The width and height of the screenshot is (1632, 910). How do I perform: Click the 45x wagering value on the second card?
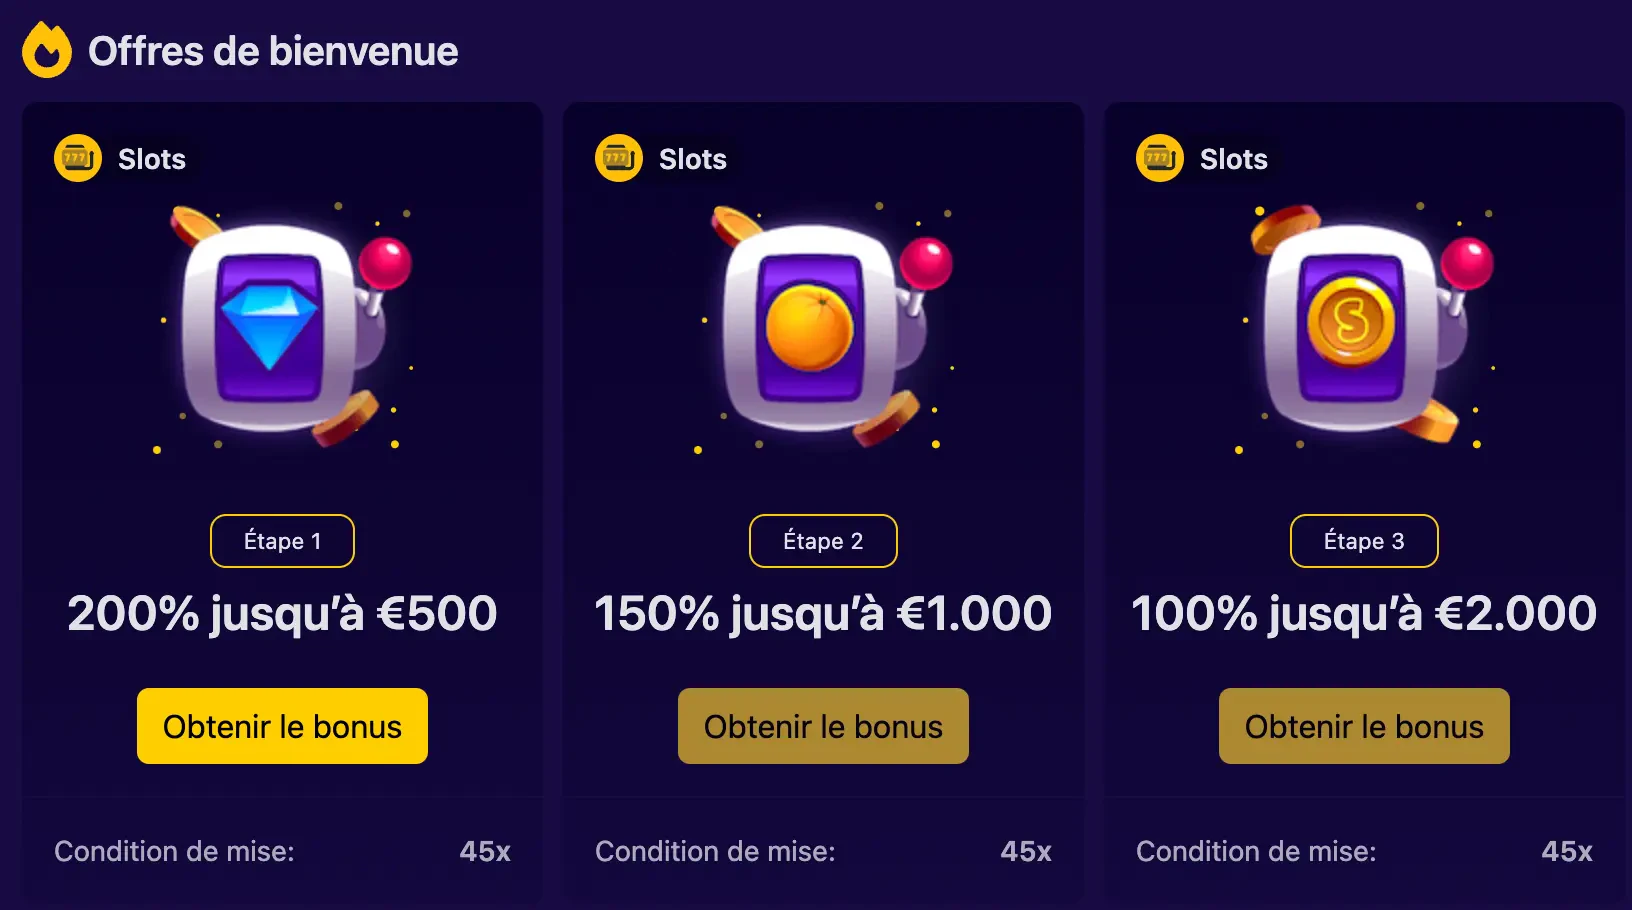(x=1026, y=851)
